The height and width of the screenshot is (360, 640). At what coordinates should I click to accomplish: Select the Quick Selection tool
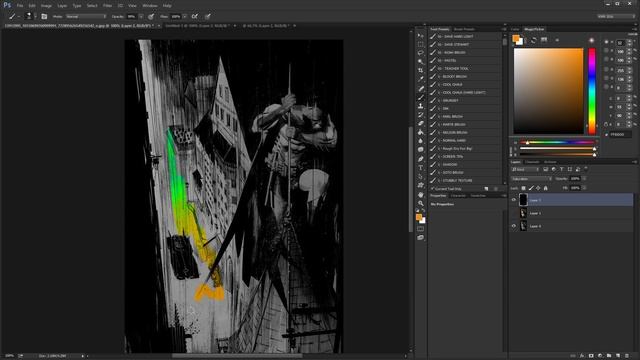420,62
